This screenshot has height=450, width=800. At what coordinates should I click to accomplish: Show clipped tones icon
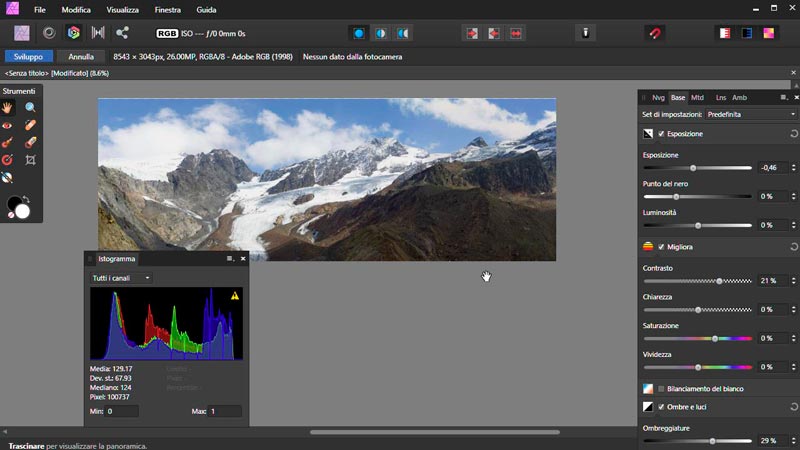769,34
